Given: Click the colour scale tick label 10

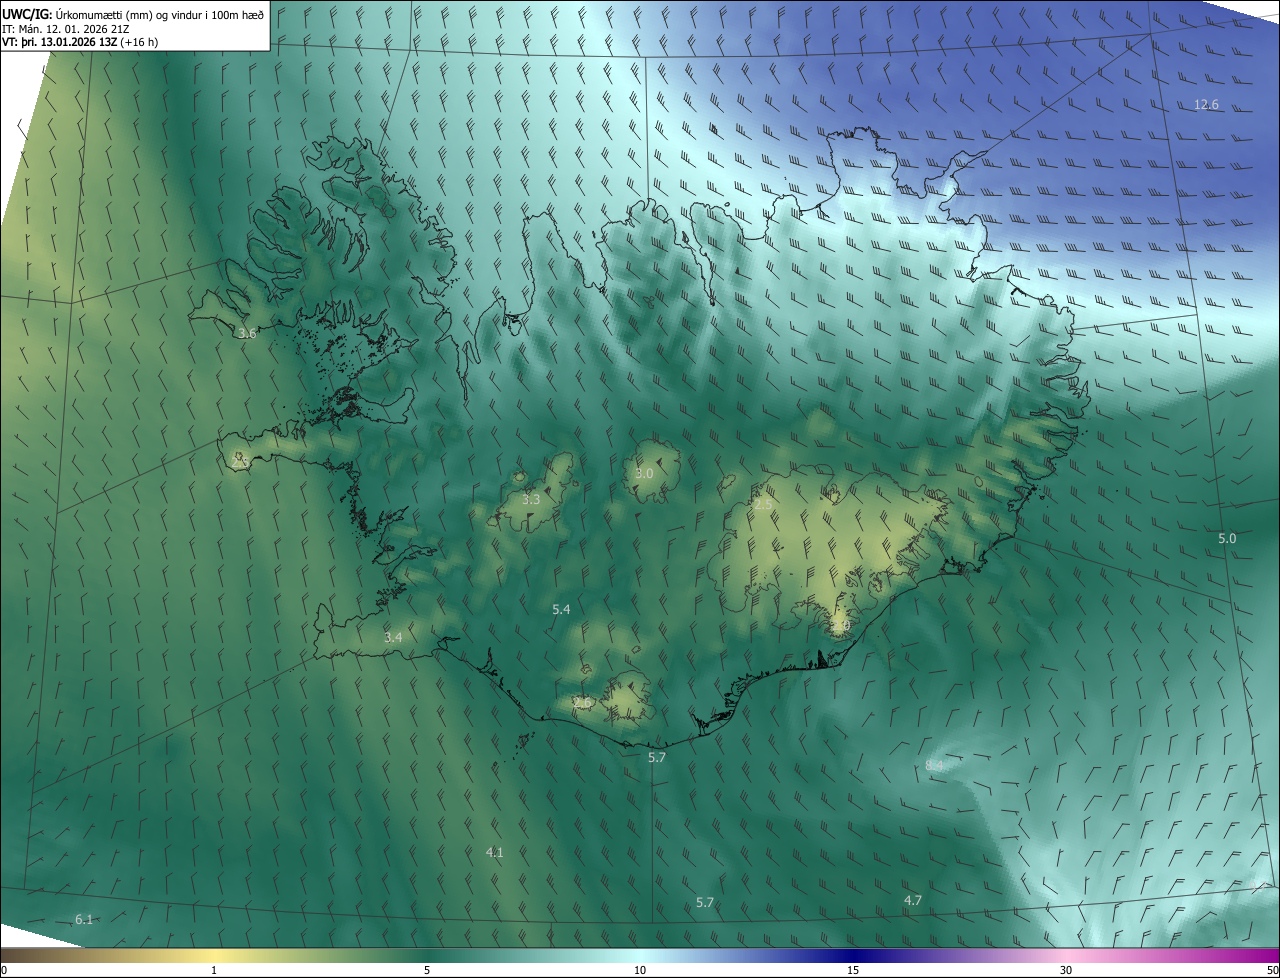Looking at the screenshot, I should pos(640,970).
